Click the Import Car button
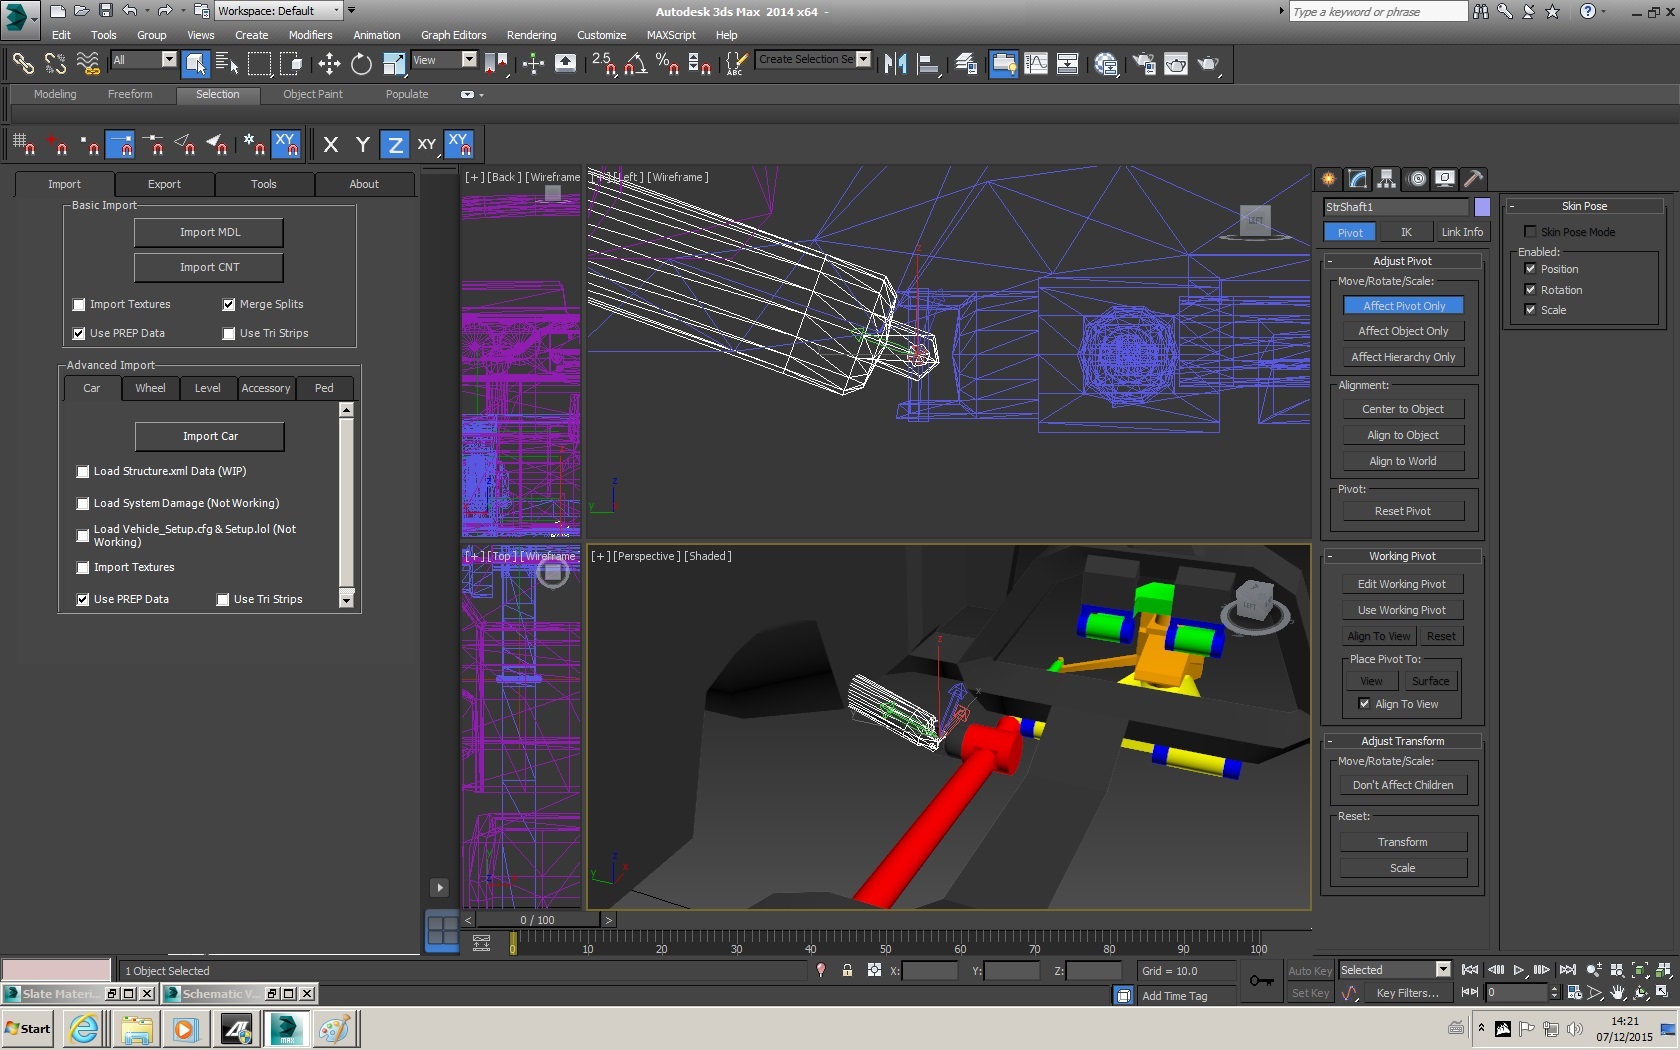The width and height of the screenshot is (1680, 1050). 210,436
